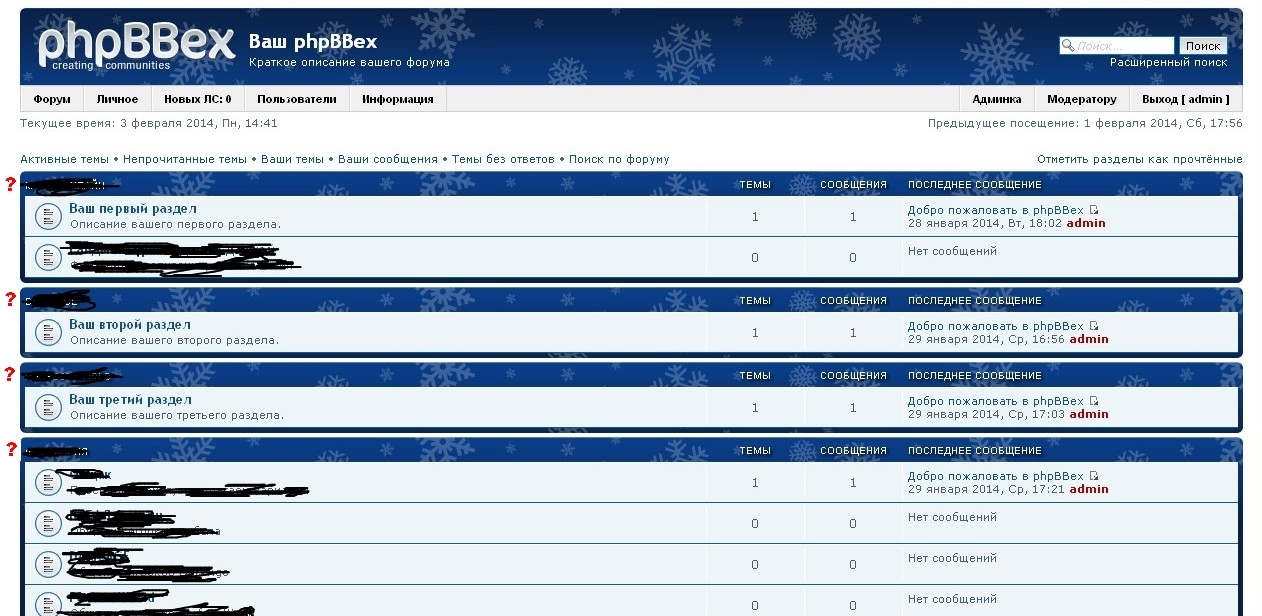Open the Пользователи menu

click(296, 99)
